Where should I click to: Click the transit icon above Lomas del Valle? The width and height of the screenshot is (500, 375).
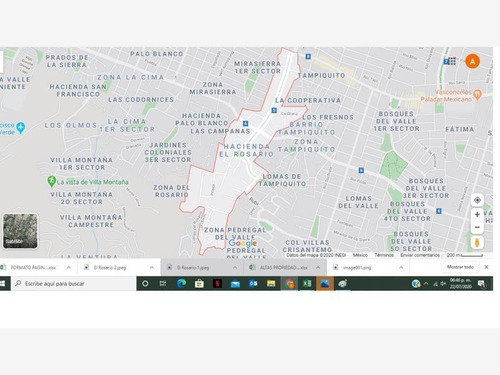click(361, 170)
